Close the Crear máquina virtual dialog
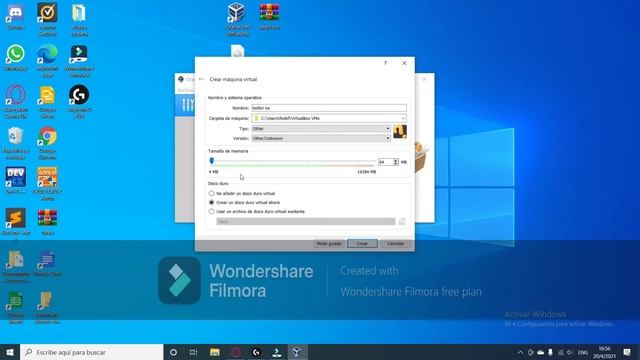The width and height of the screenshot is (640, 360). [404, 63]
